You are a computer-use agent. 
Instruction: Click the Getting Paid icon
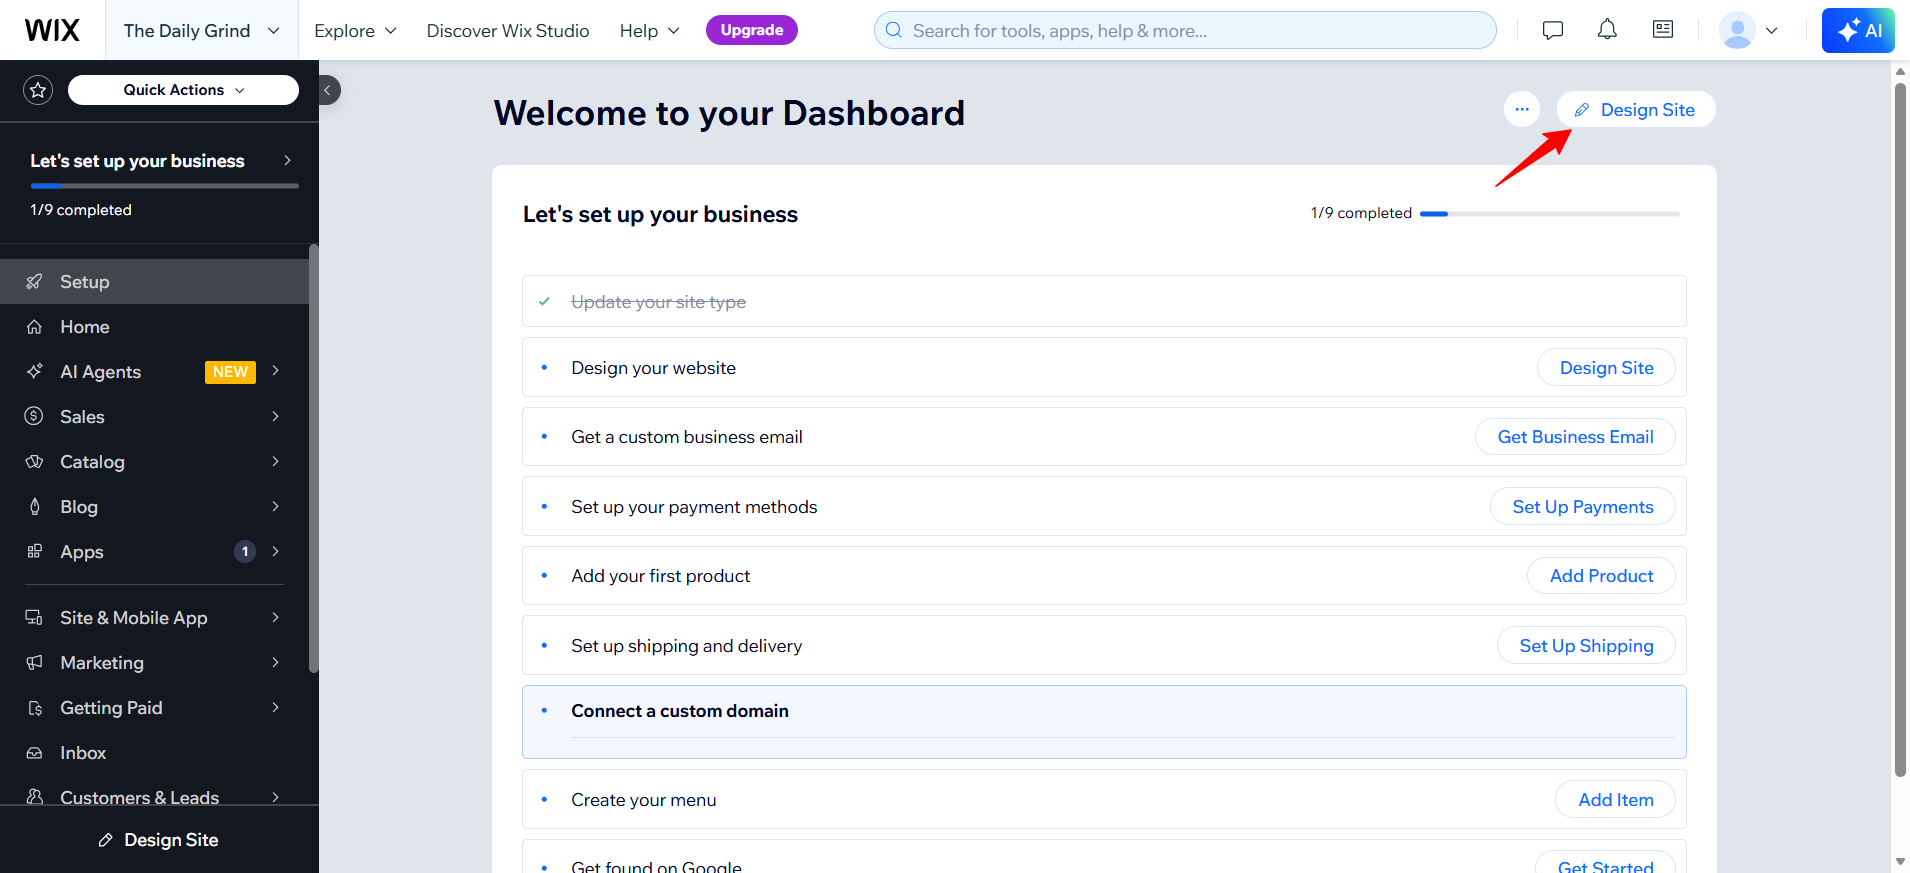(x=34, y=708)
